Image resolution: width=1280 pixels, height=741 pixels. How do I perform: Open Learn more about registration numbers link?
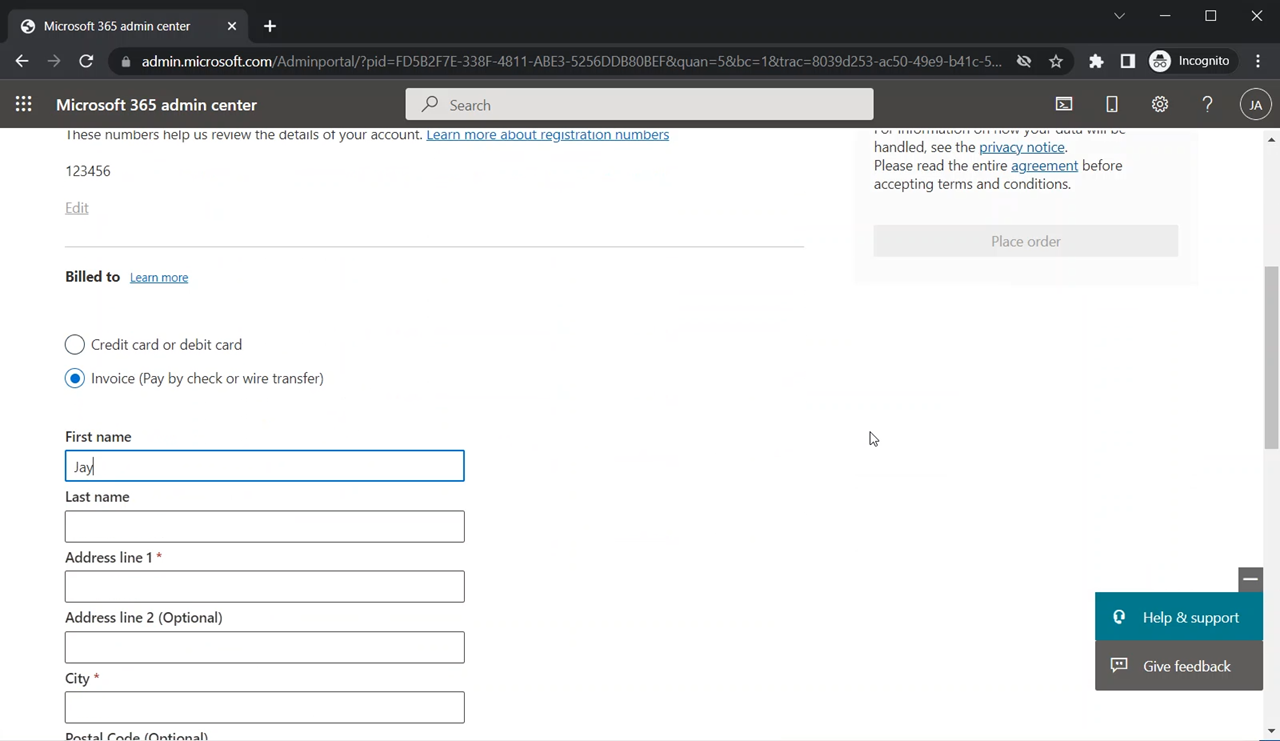[x=547, y=135]
